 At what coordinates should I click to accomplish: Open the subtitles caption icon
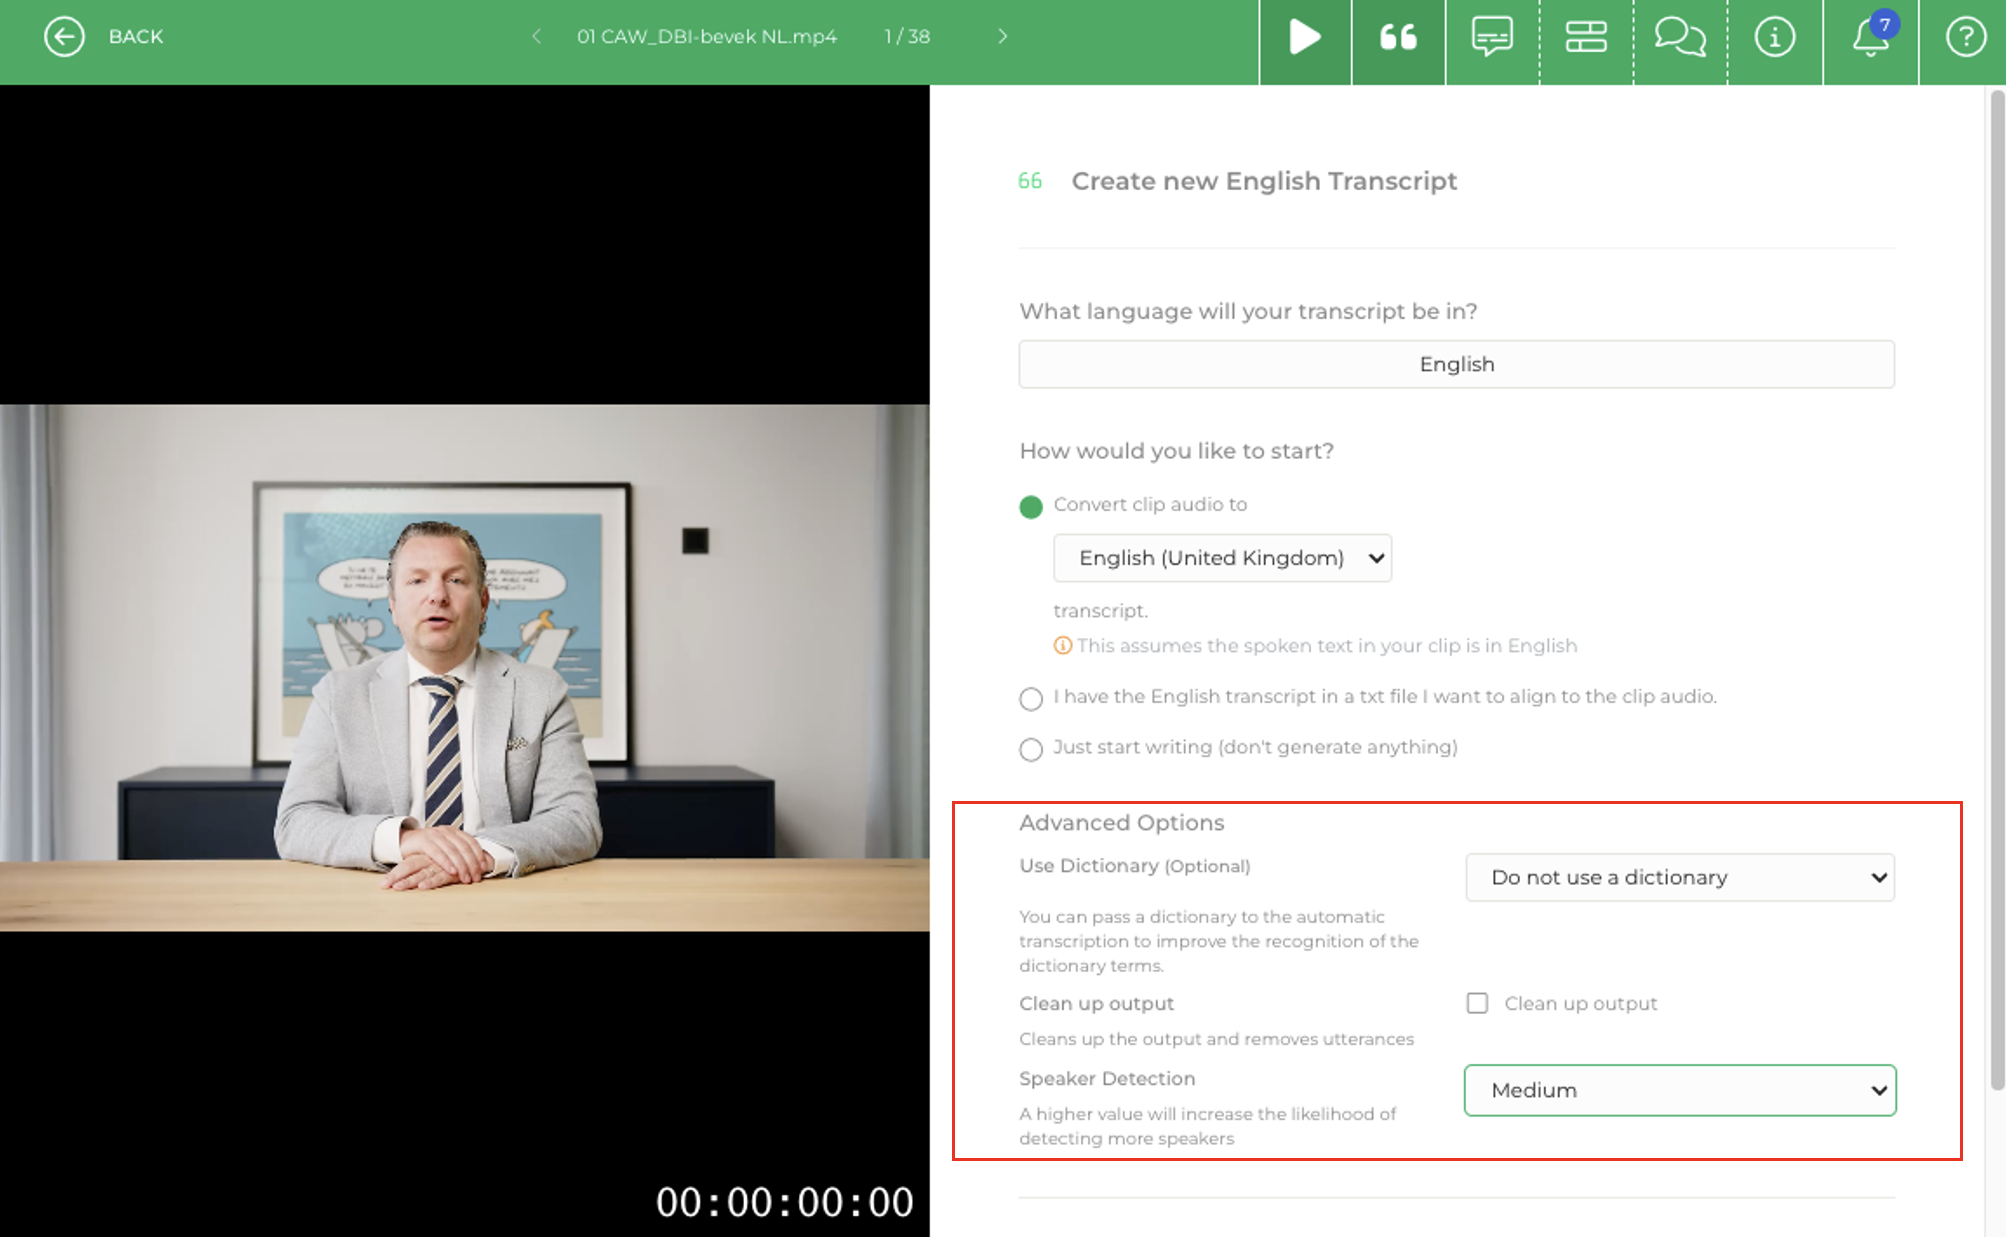(1491, 37)
